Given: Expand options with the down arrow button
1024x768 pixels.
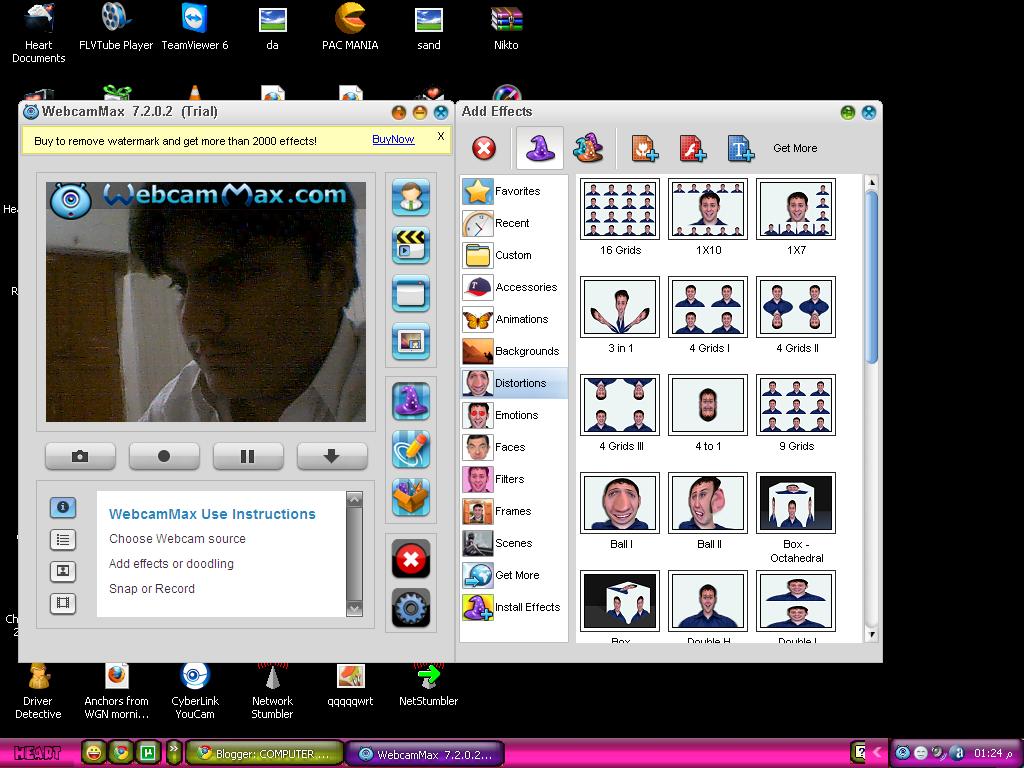Looking at the screenshot, I should pos(331,456).
